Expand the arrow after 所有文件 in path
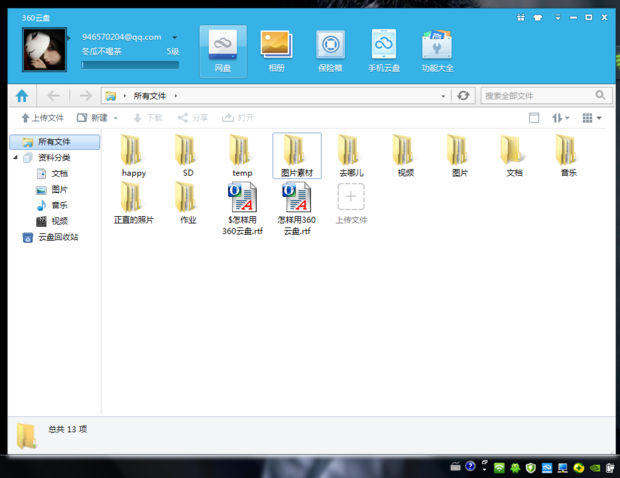Image resolution: width=620 pixels, height=478 pixels. [176, 96]
